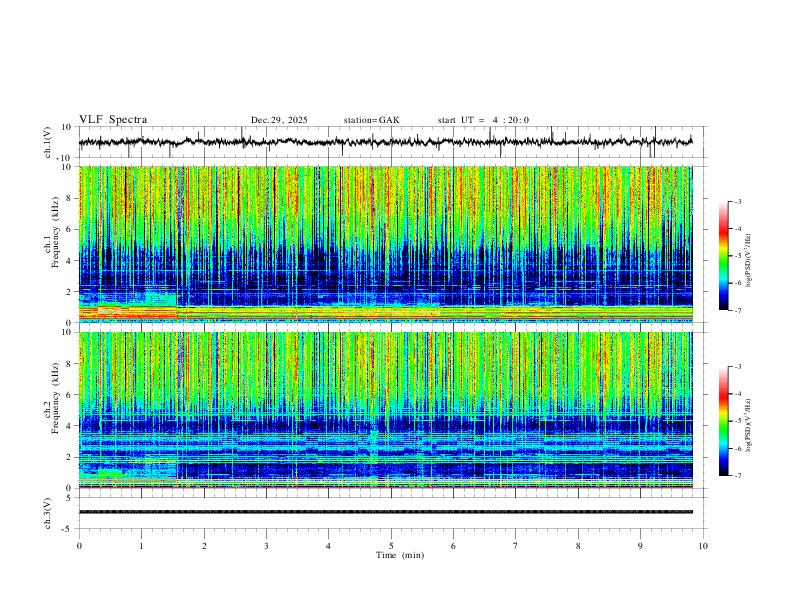Click the '2' kHz tick on ch.2 spectrogram axis
The height and width of the screenshot is (612, 792).
coord(71,457)
